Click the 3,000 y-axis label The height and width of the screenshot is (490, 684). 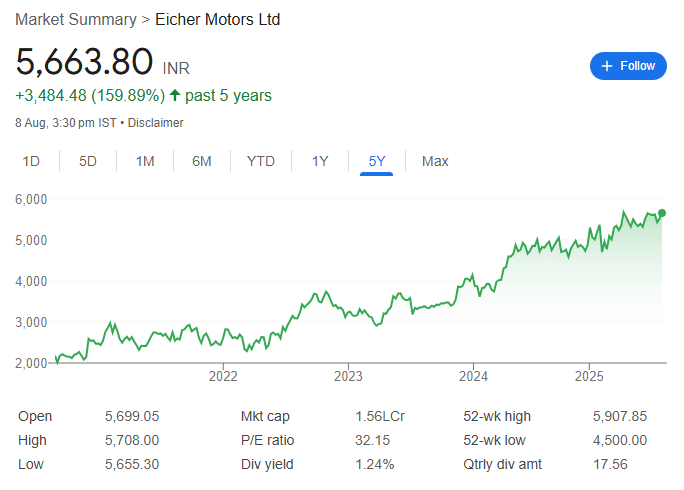pyautogui.click(x=31, y=322)
